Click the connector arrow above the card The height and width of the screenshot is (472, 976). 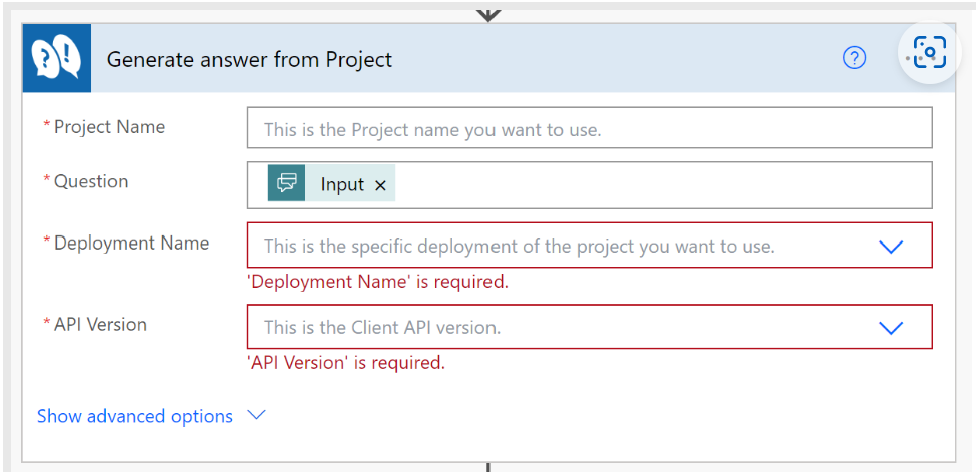(x=488, y=12)
